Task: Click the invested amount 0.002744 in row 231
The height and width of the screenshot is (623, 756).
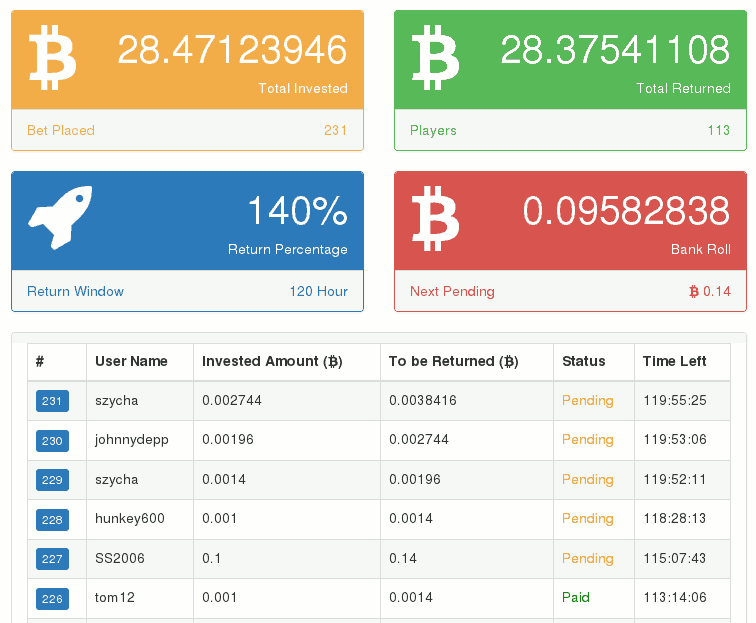Action: [232, 401]
